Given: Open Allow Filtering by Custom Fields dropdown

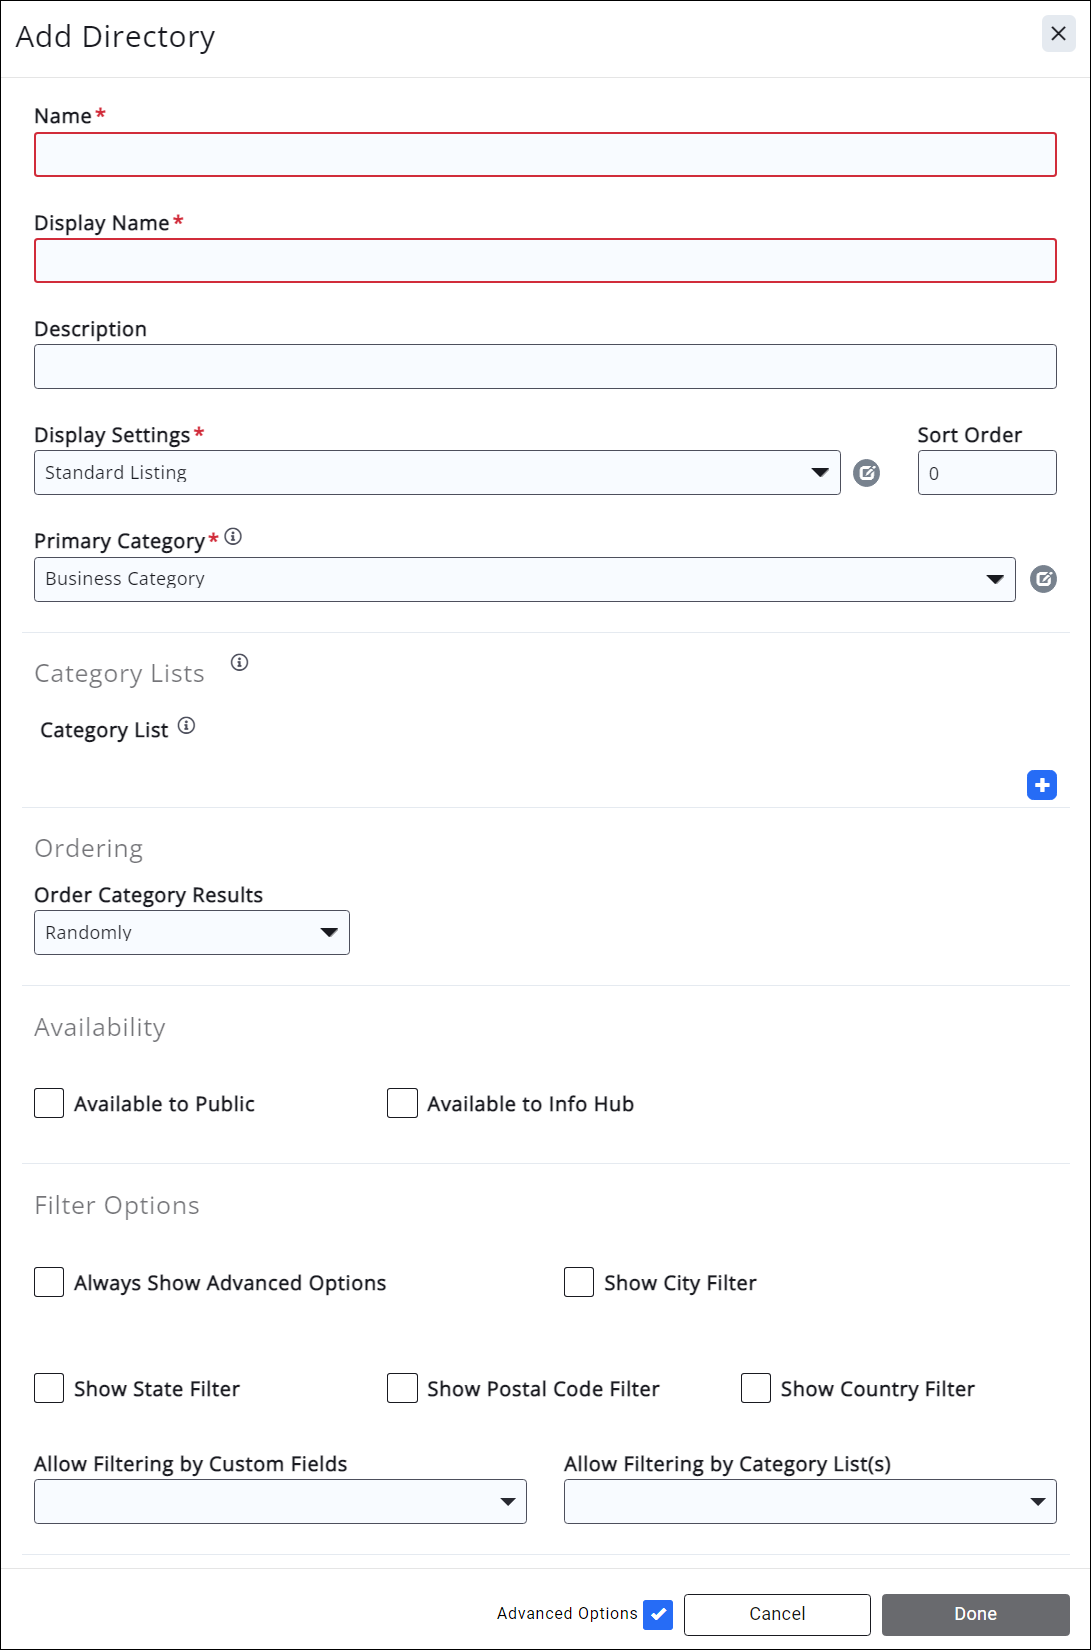Looking at the screenshot, I should click(x=280, y=1501).
